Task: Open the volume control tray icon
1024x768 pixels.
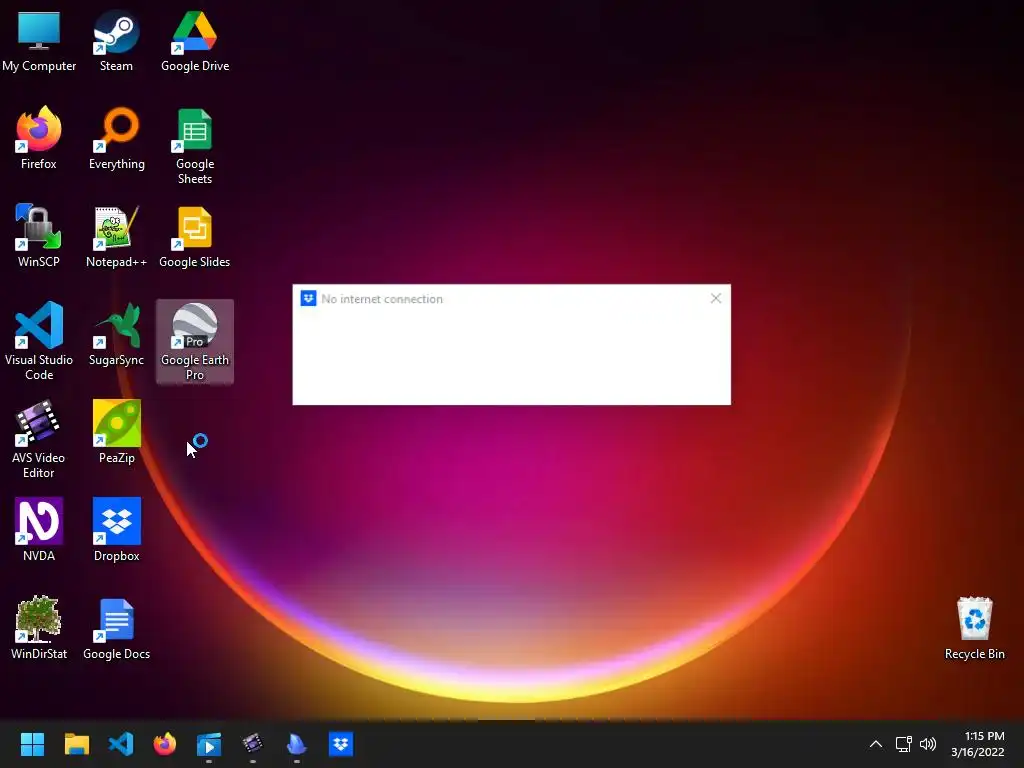Action: click(x=928, y=744)
